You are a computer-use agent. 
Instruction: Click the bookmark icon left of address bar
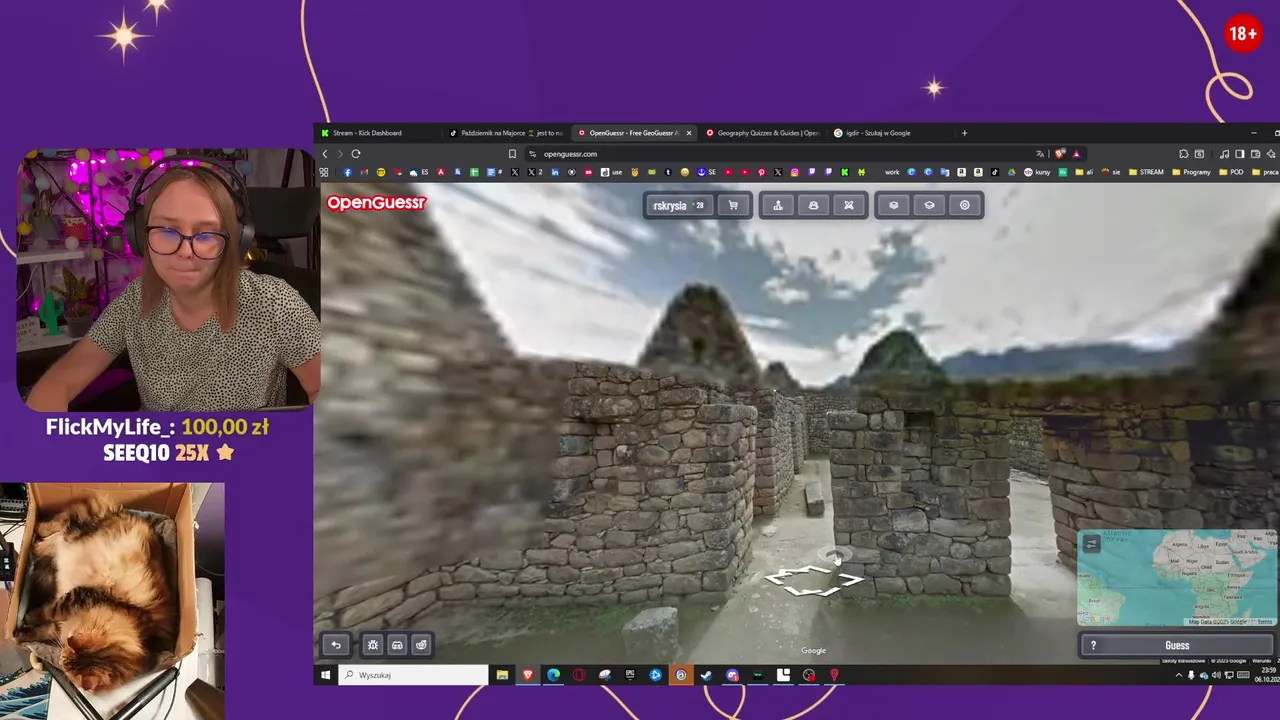tap(512, 154)
